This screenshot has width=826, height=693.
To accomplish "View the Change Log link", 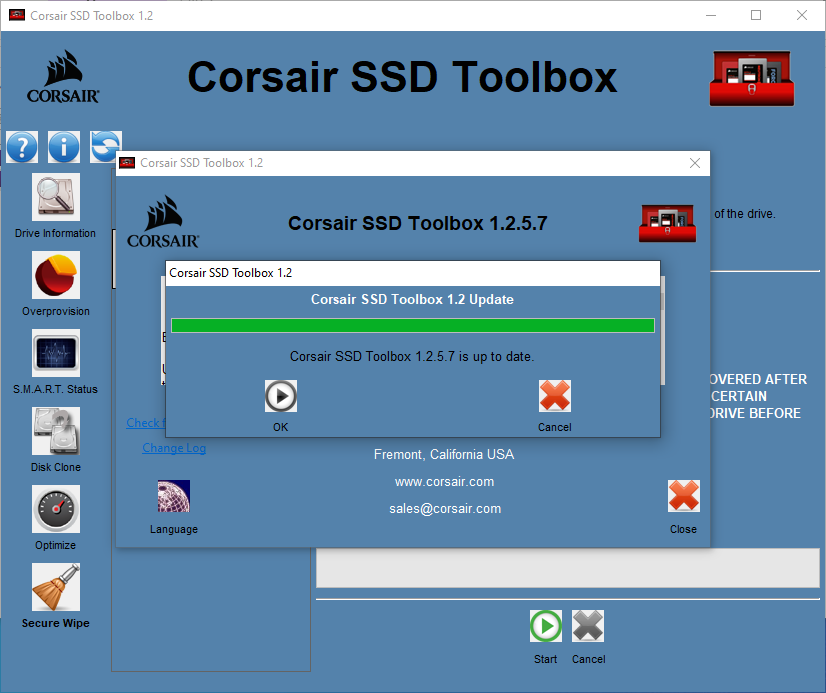I will point(174,447).
